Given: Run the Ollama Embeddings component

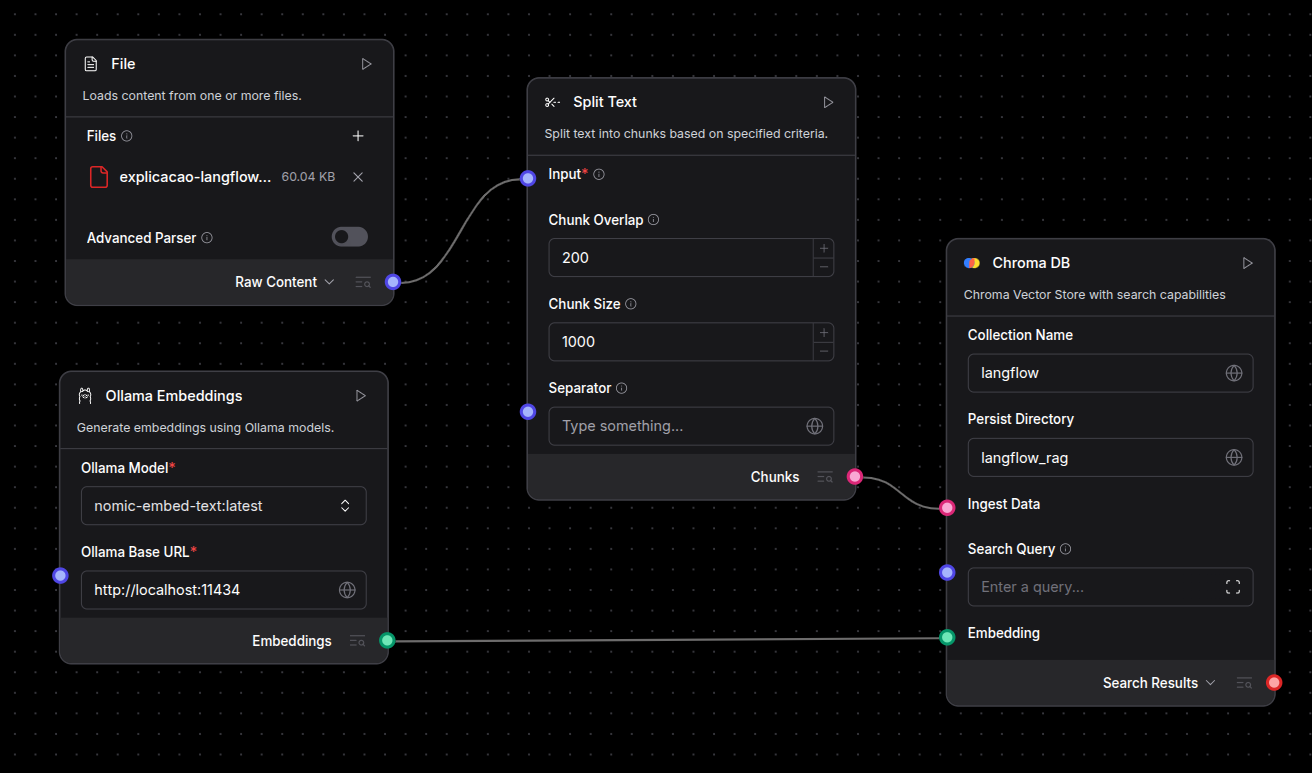Looking at the screenshot, I should (x=360, y=396).
